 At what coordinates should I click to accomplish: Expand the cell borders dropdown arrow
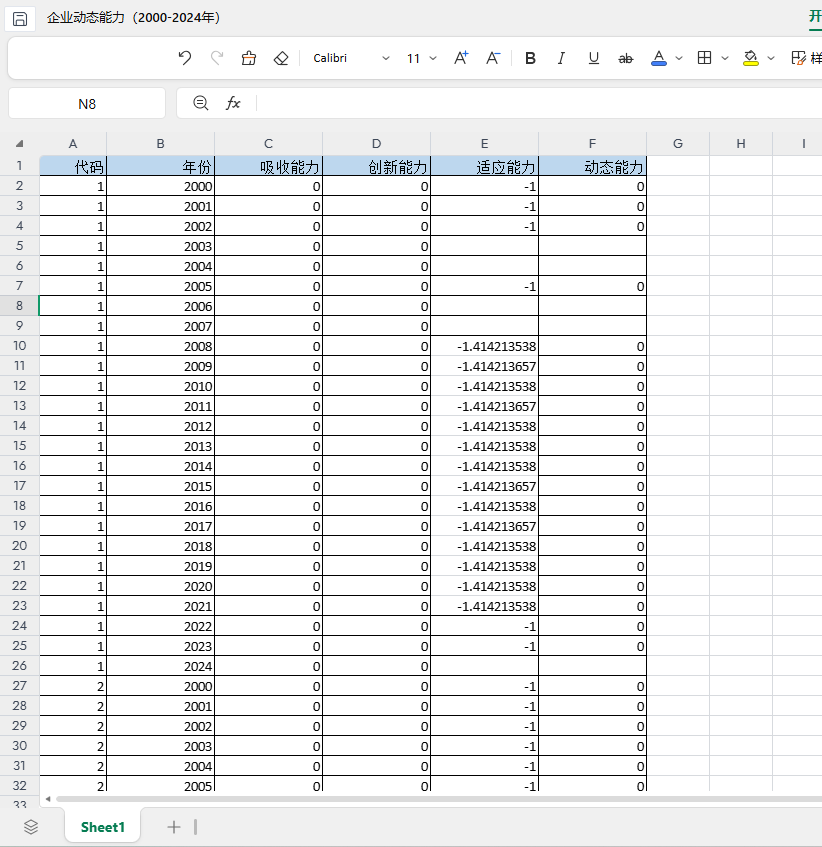click(725, 58)
